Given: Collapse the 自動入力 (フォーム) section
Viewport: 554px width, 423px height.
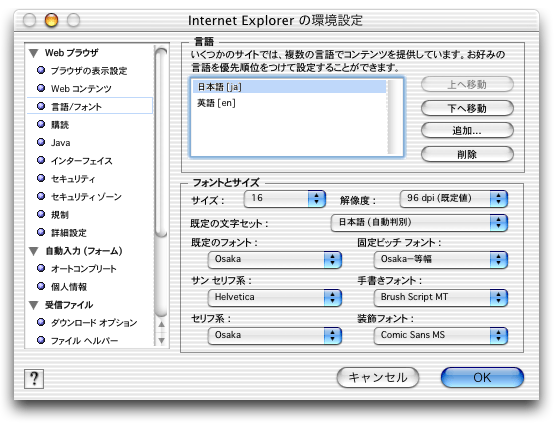Looking at the screenshot, I should pos(34,251).
